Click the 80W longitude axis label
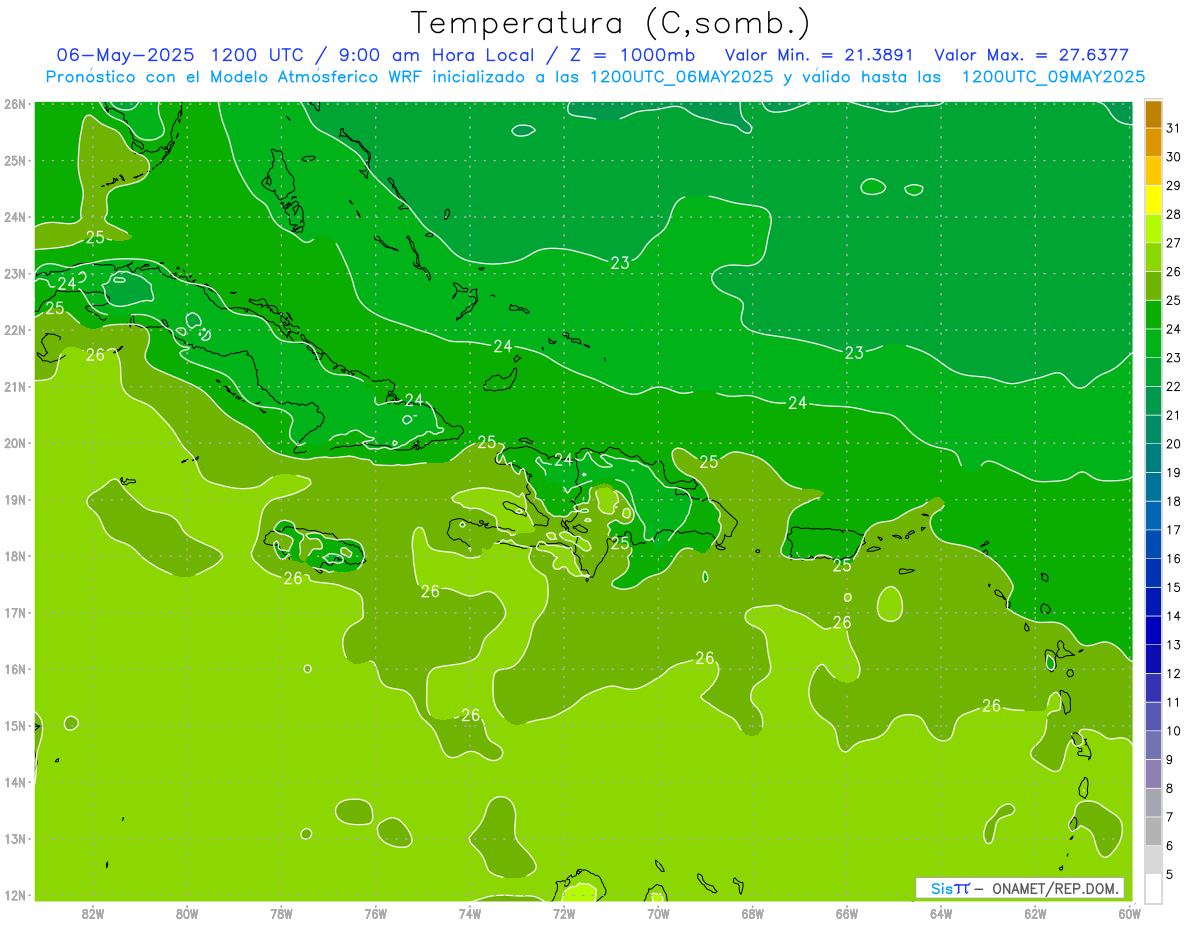Screen dimensions: 1200x927 [187, 913]
